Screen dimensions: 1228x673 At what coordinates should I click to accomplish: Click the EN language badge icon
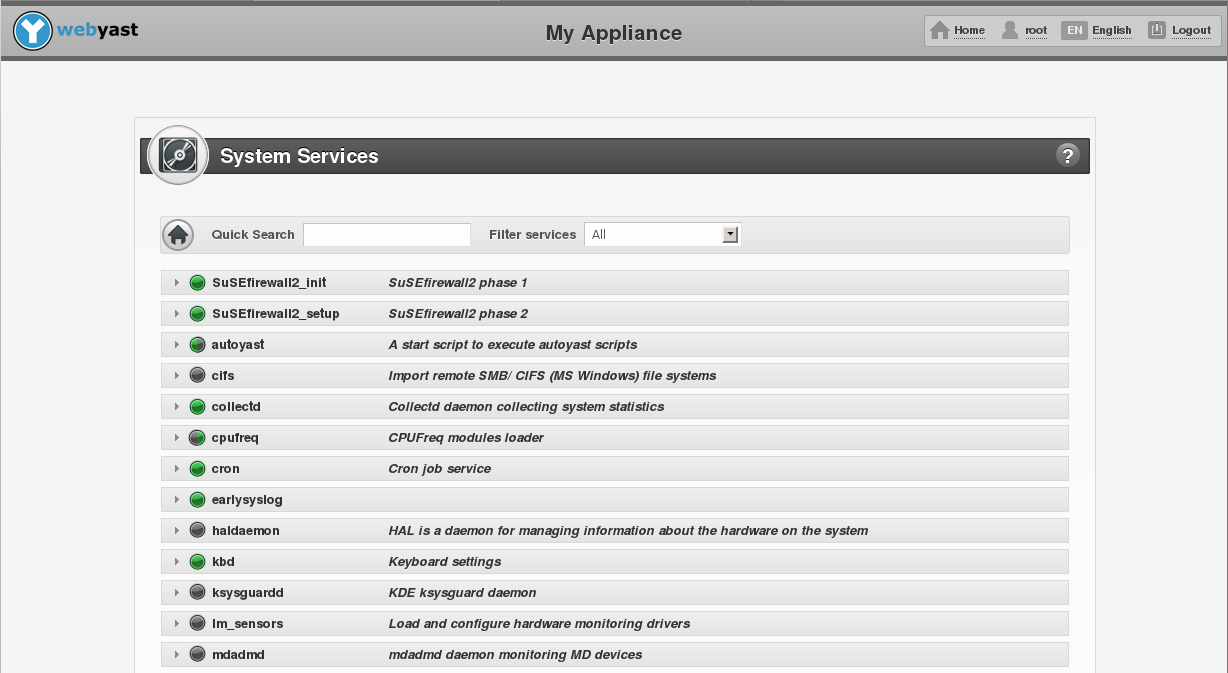(1074, 30)
